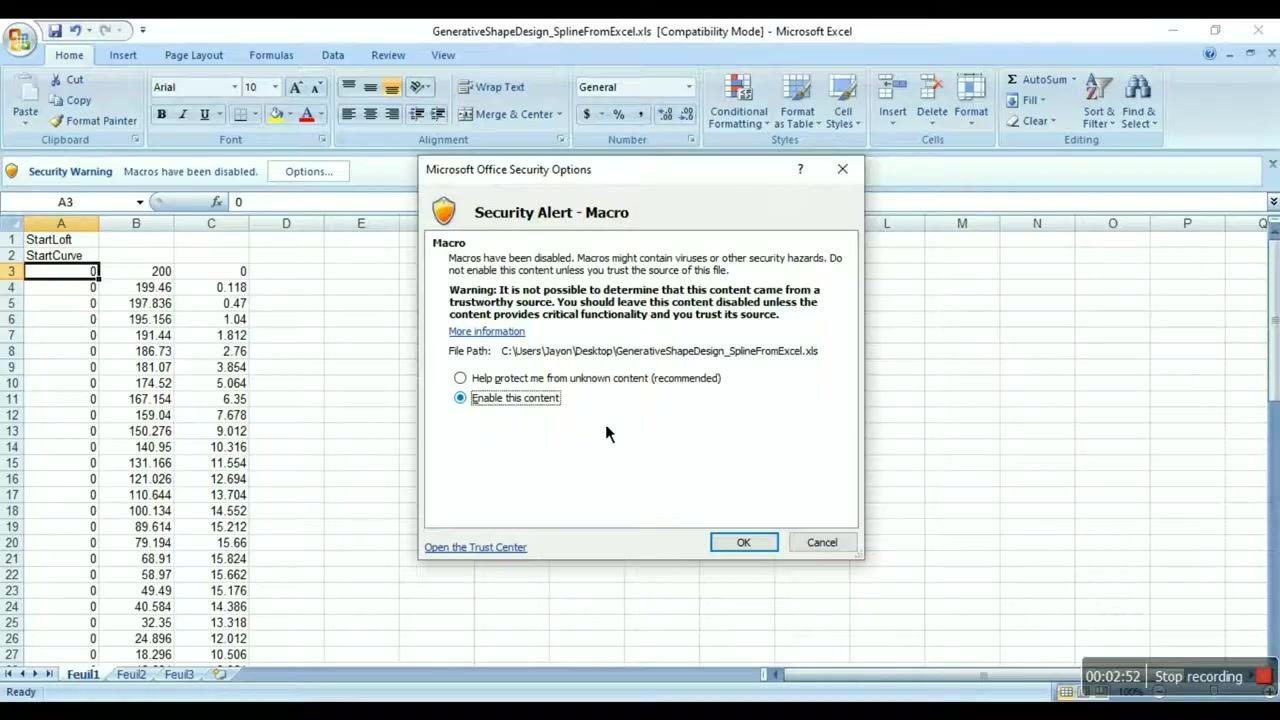Click the Increase Font Size icon
The height and width of the screenshot is (720, 1280).
[295, 87]
